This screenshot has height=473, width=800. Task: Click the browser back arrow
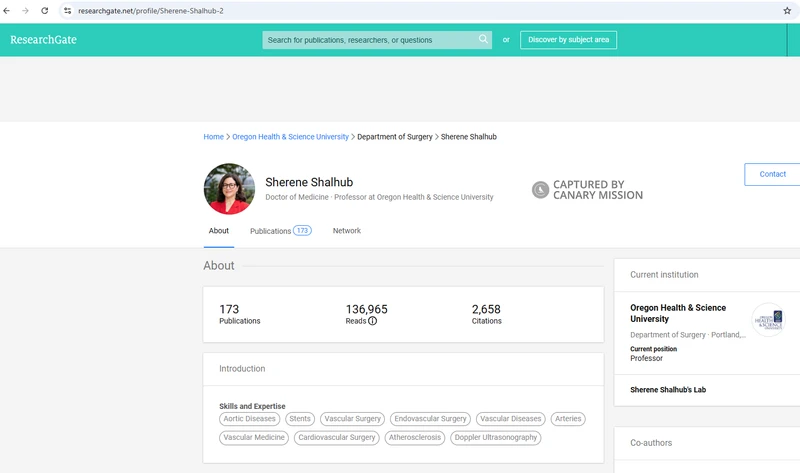pyautogui.click(x=7, y=11)
